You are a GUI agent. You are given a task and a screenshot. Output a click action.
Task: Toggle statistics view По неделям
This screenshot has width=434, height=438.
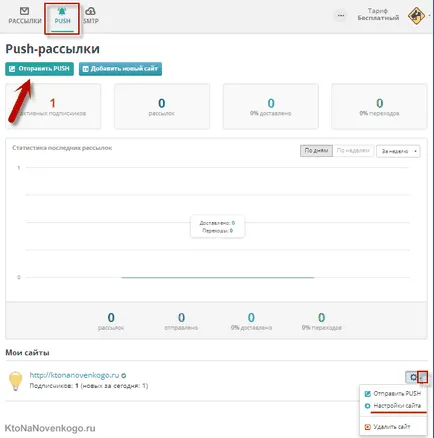tap(353, 151)
